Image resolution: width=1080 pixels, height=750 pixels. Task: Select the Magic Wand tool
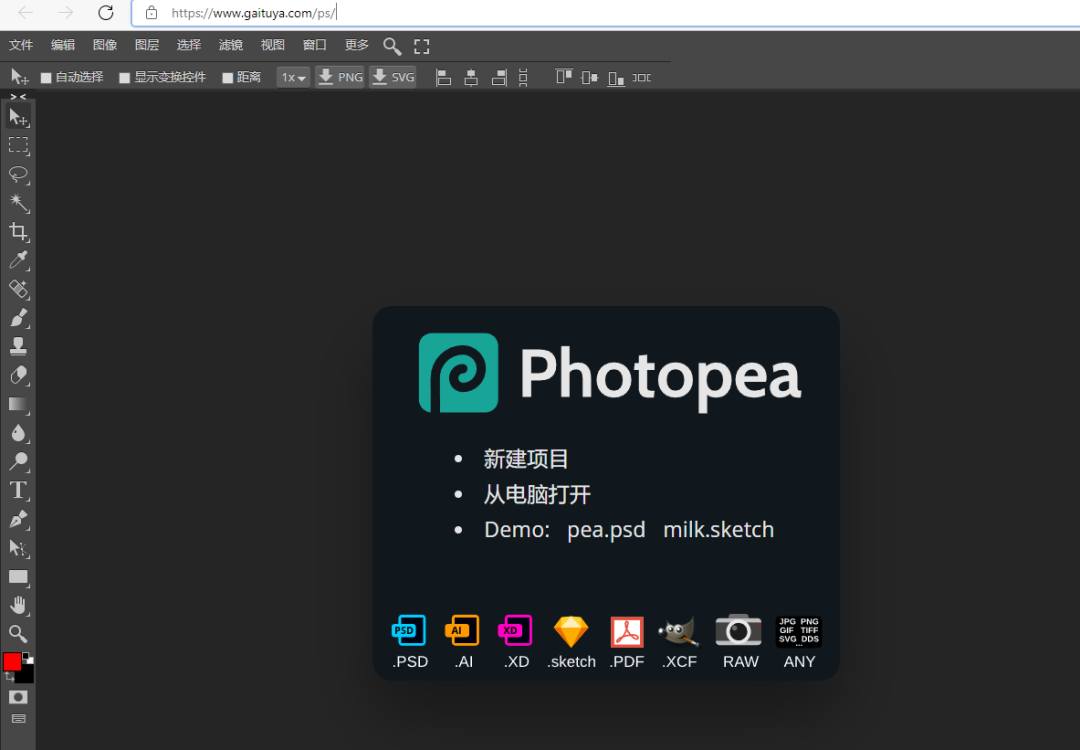tap(18, 204)
